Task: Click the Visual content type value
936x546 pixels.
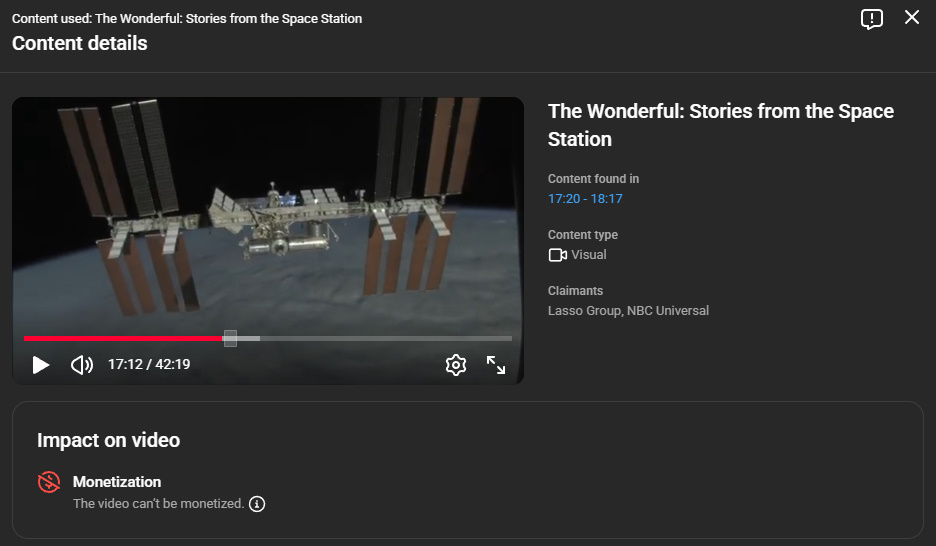Action: pyautogui.click(x=589, y=255)
